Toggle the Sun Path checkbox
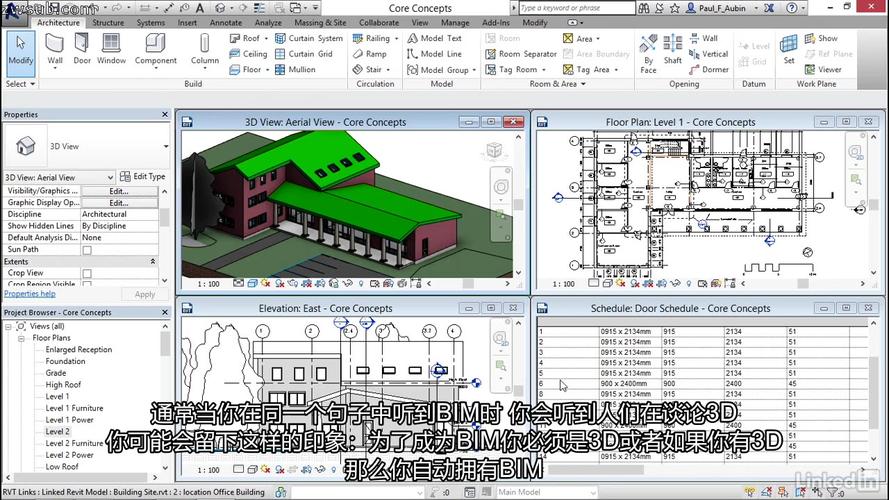The height and width of the screenshot is (500, 889). 87,250
